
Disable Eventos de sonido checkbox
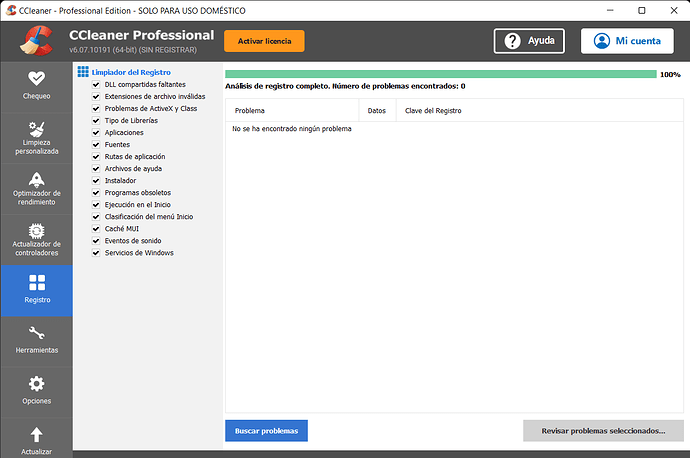click(96, 241)
